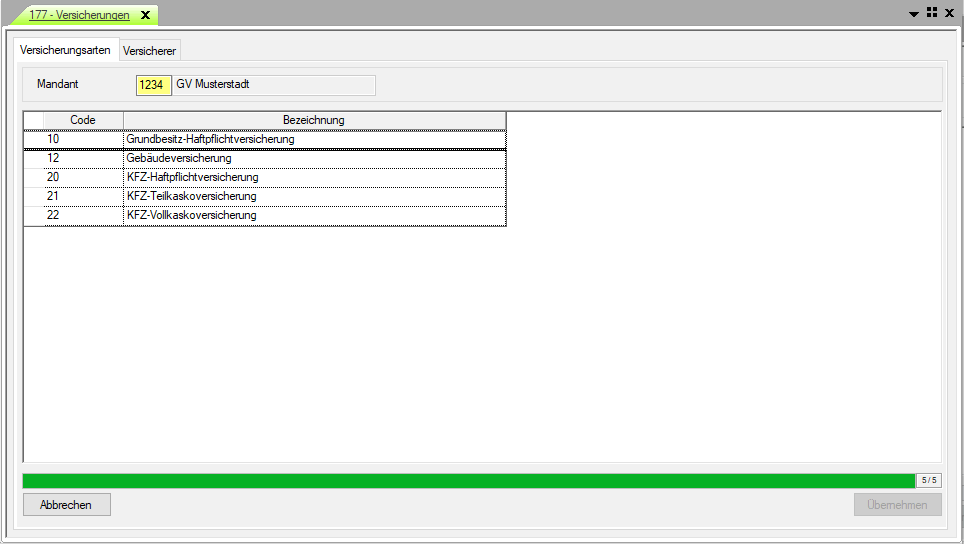This screenshot has height=544, width=964.
Task: Activate the 177 - Versicherungen document tab
Action: (x=79, y=15)
